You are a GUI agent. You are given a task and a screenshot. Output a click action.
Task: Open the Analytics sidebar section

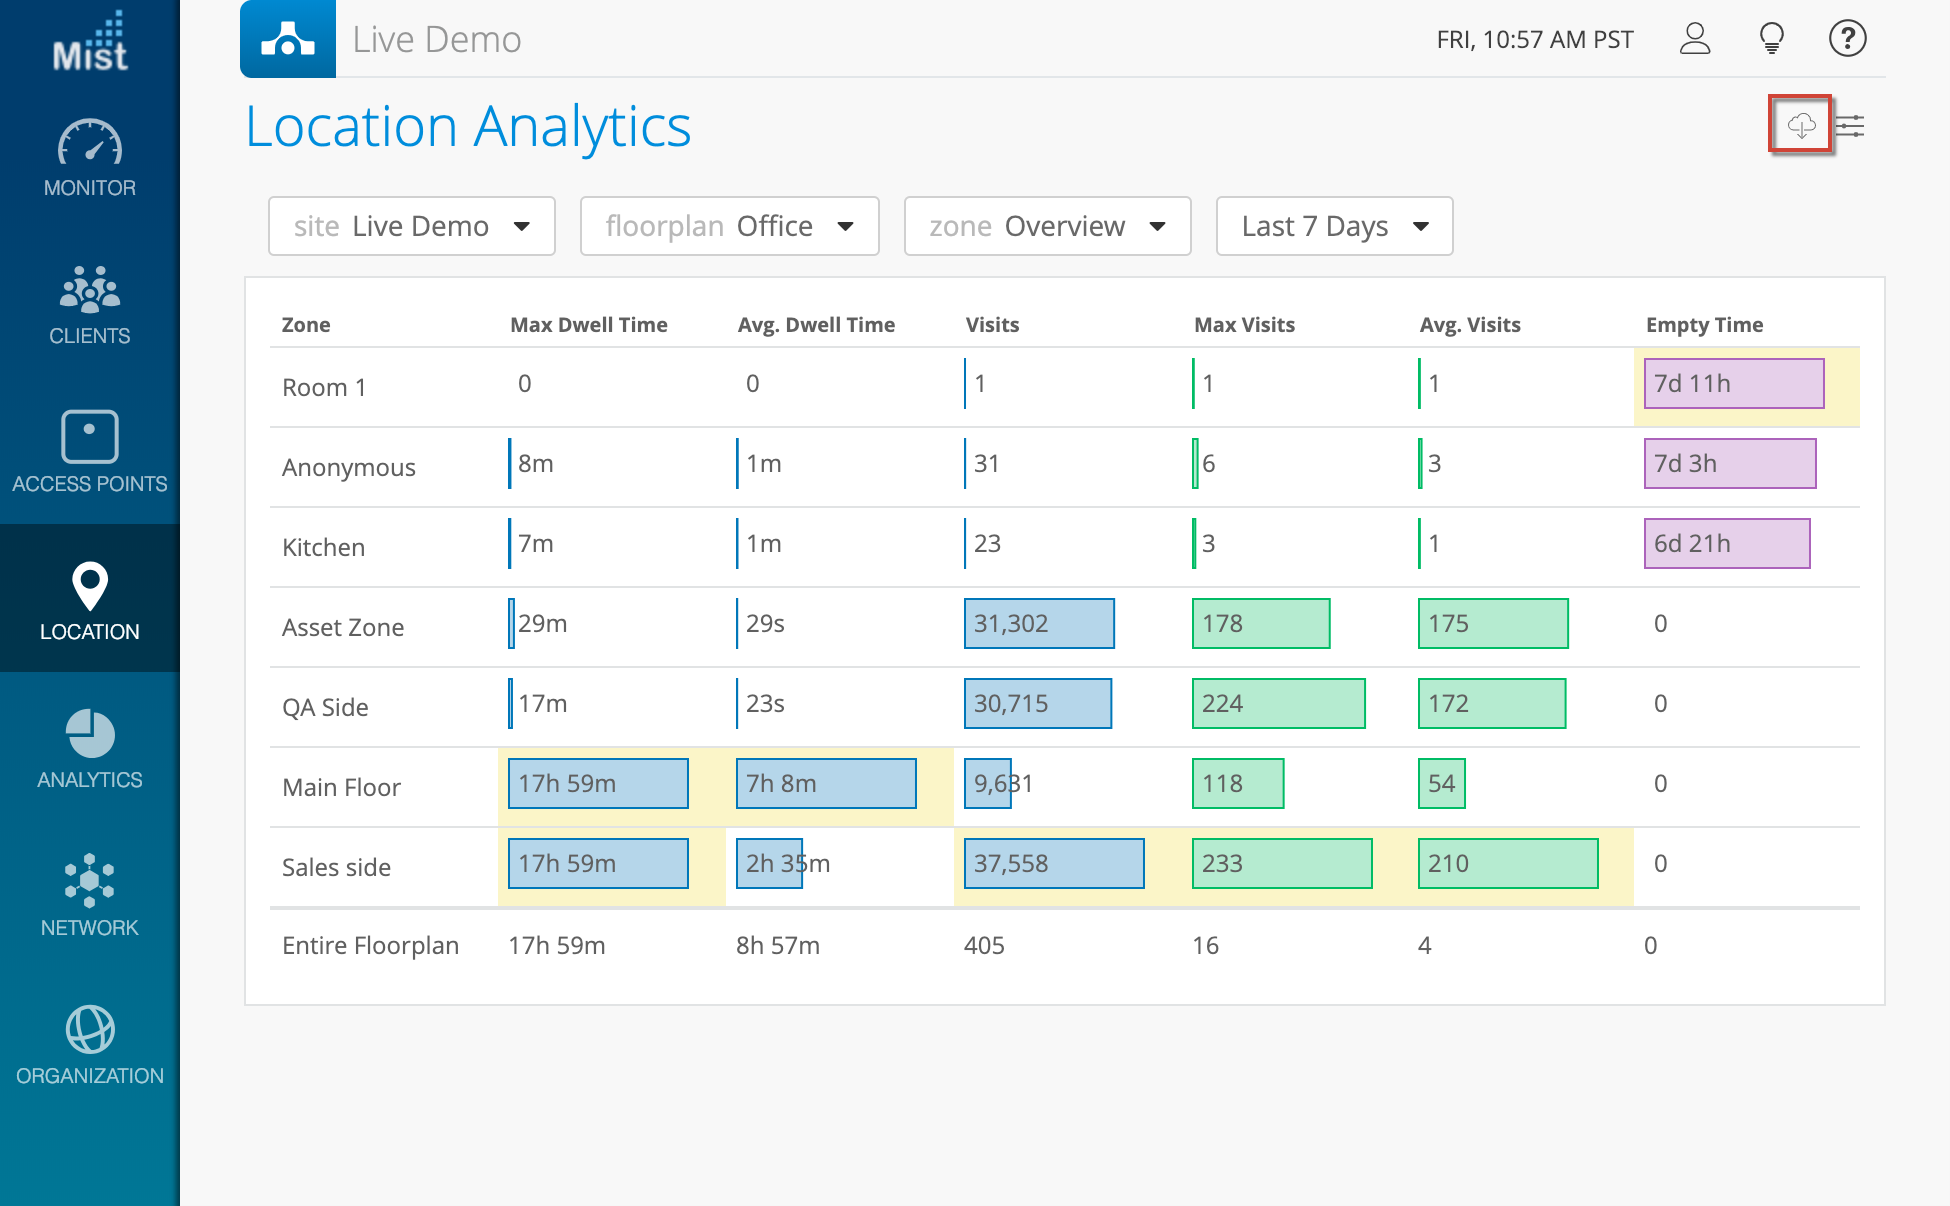tap(90, 749)
